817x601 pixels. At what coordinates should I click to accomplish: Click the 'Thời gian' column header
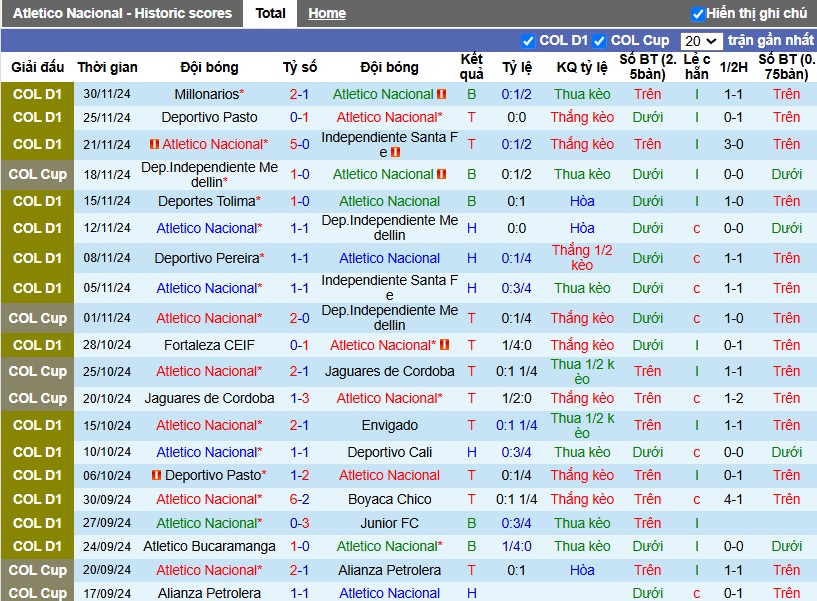tap(107, 67)
